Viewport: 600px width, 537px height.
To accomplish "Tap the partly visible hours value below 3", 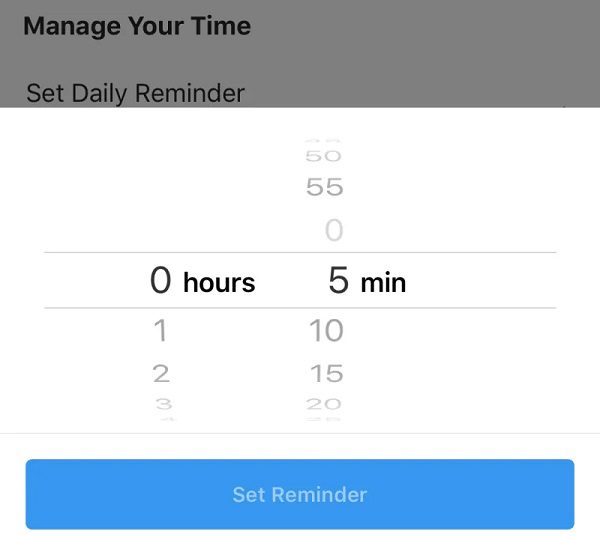I will [x=162, y=419].
